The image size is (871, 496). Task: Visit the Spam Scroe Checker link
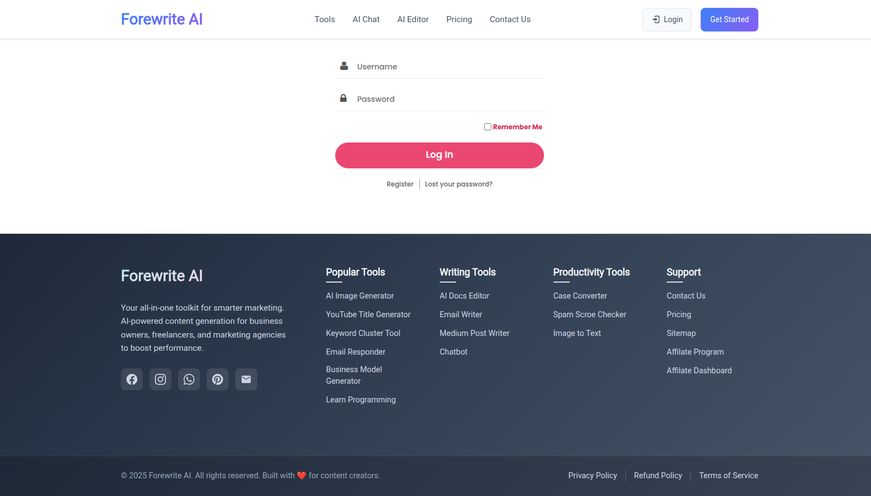(x=589, y=314)
